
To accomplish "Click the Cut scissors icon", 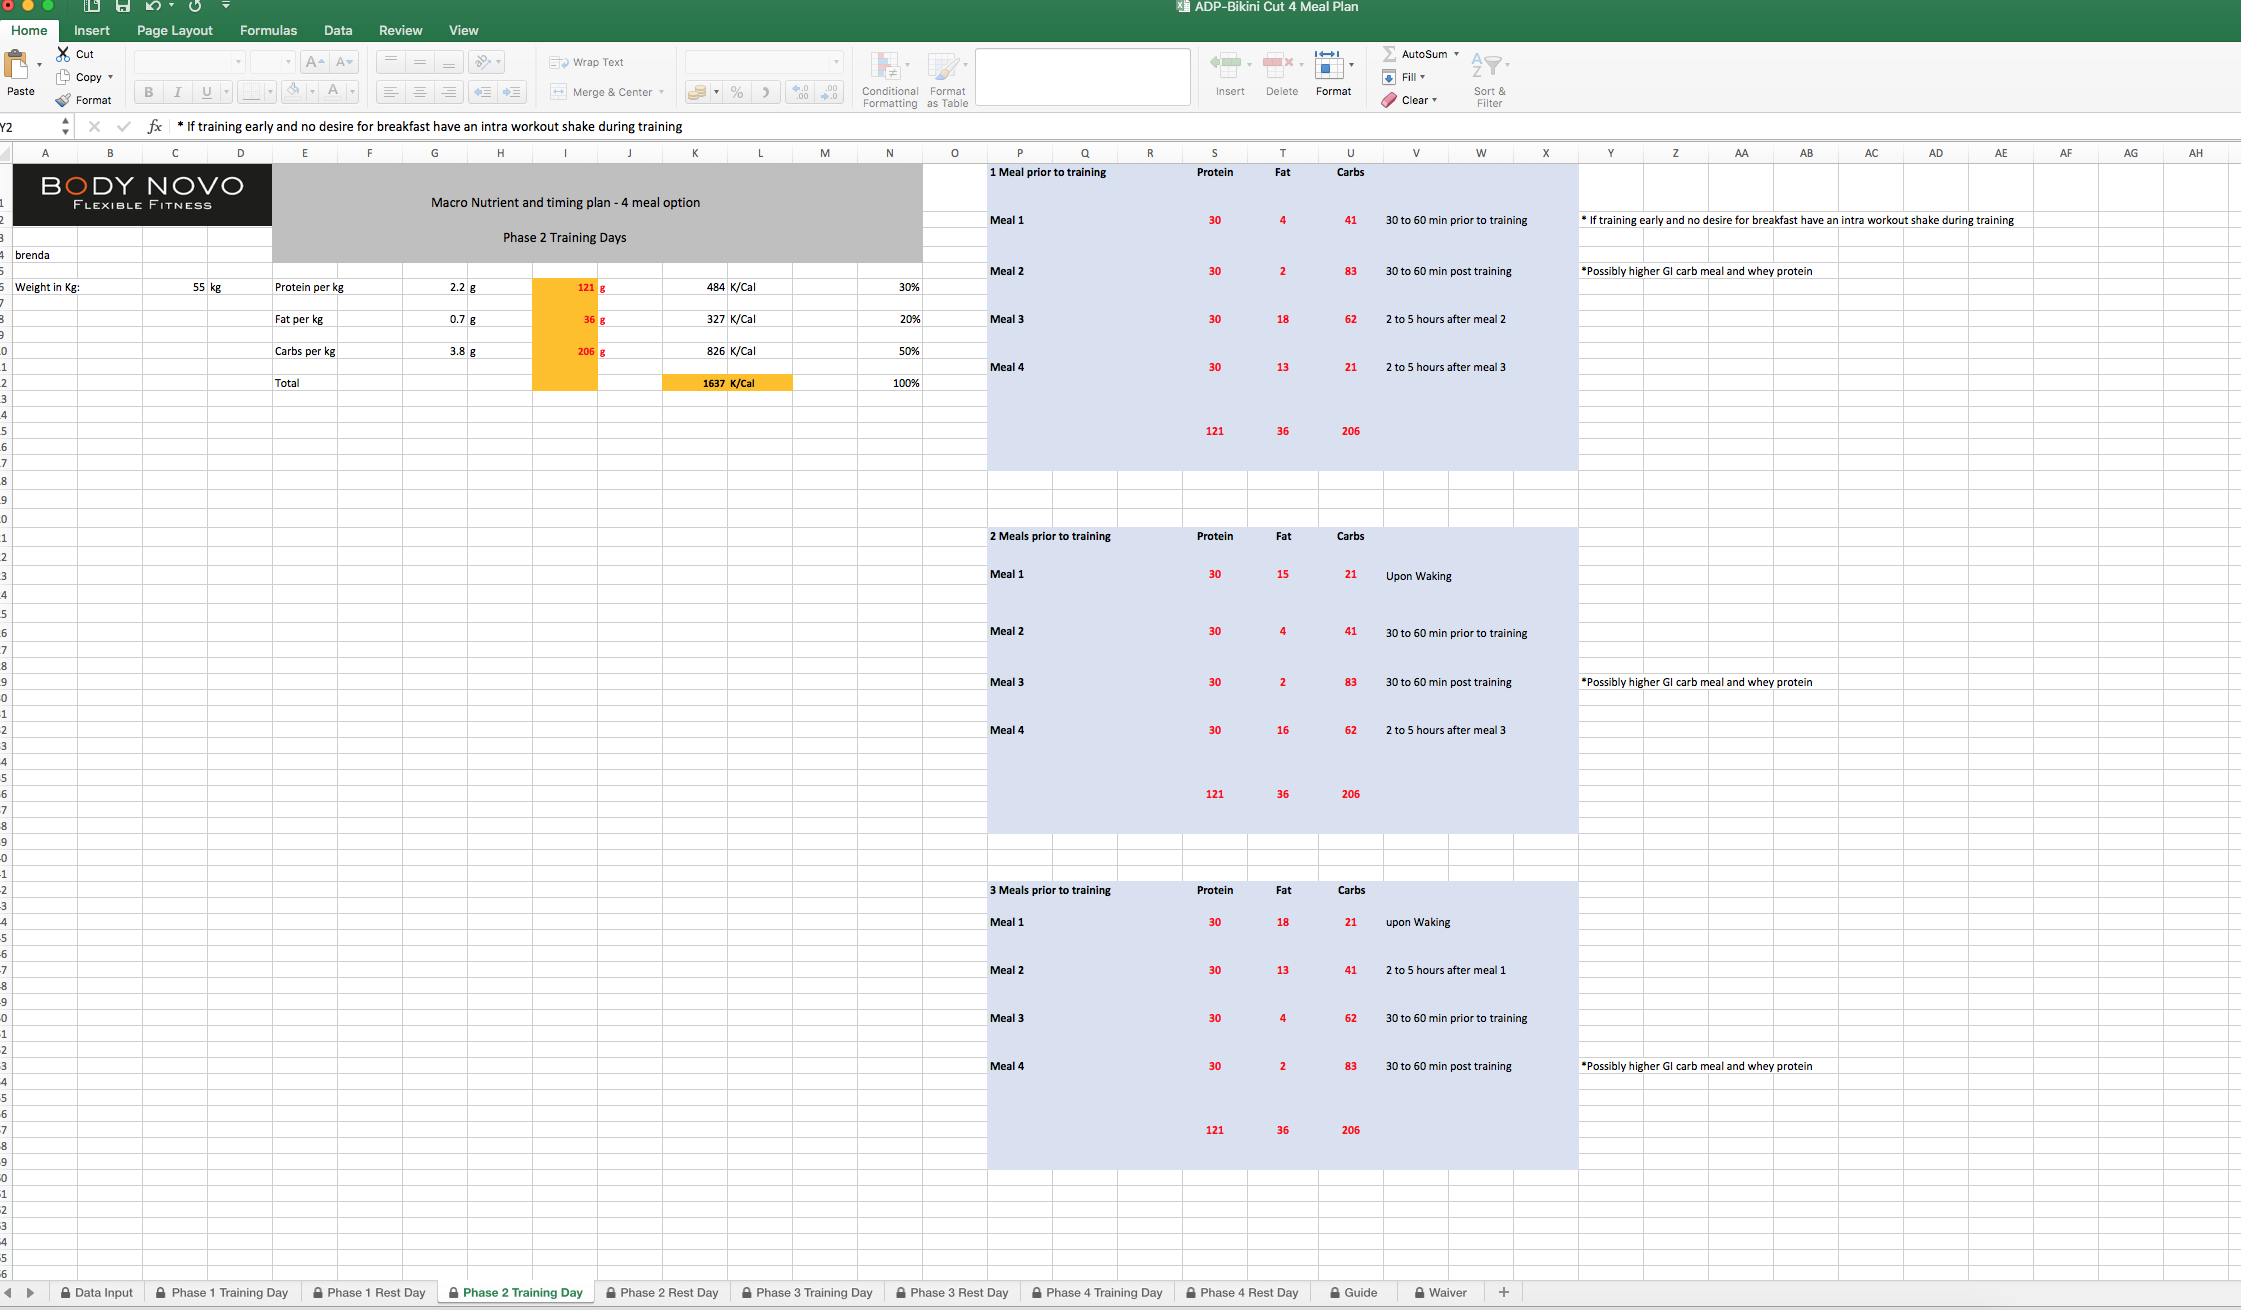I will 63,54.
